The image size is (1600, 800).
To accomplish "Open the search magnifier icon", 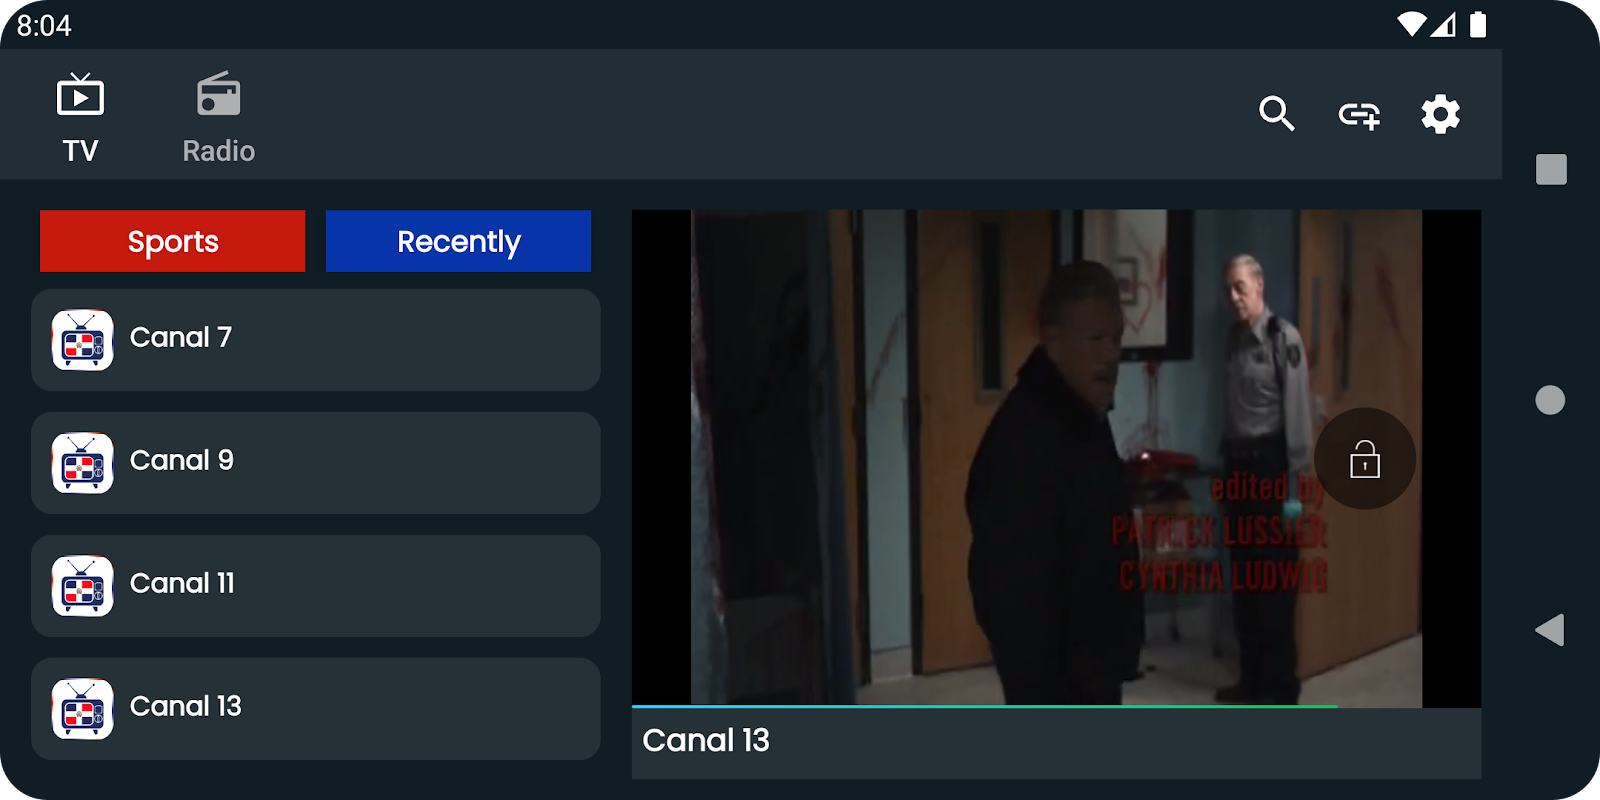I will (x=1277, y=114).
